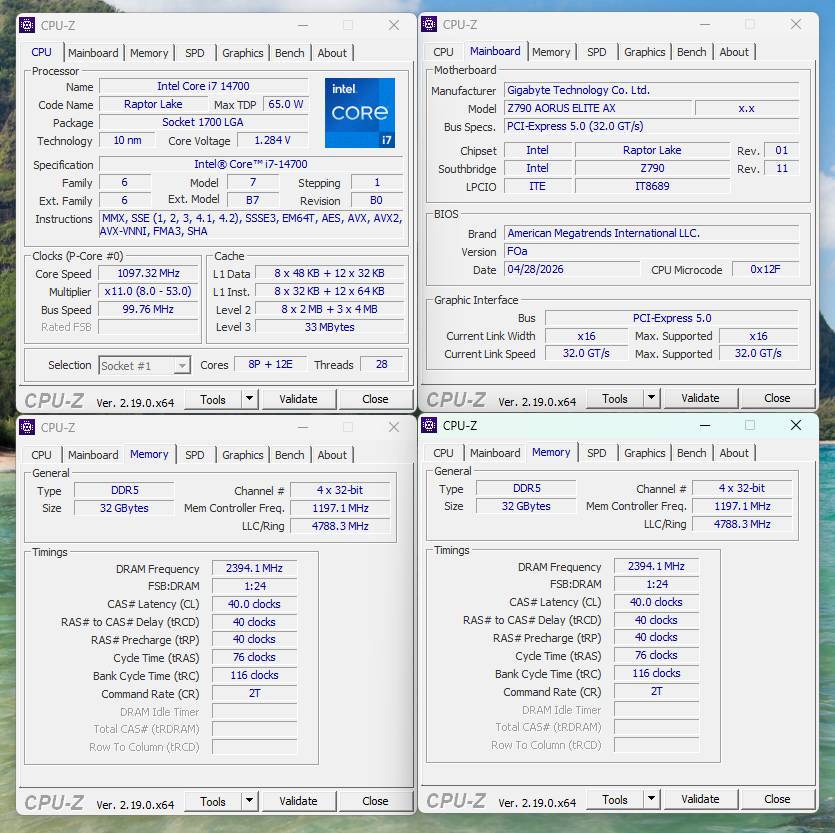This screenshot has width=835, height=833.
Task: Click the Current Link Speed value '32.0 GT/s'
Action: 586,353
